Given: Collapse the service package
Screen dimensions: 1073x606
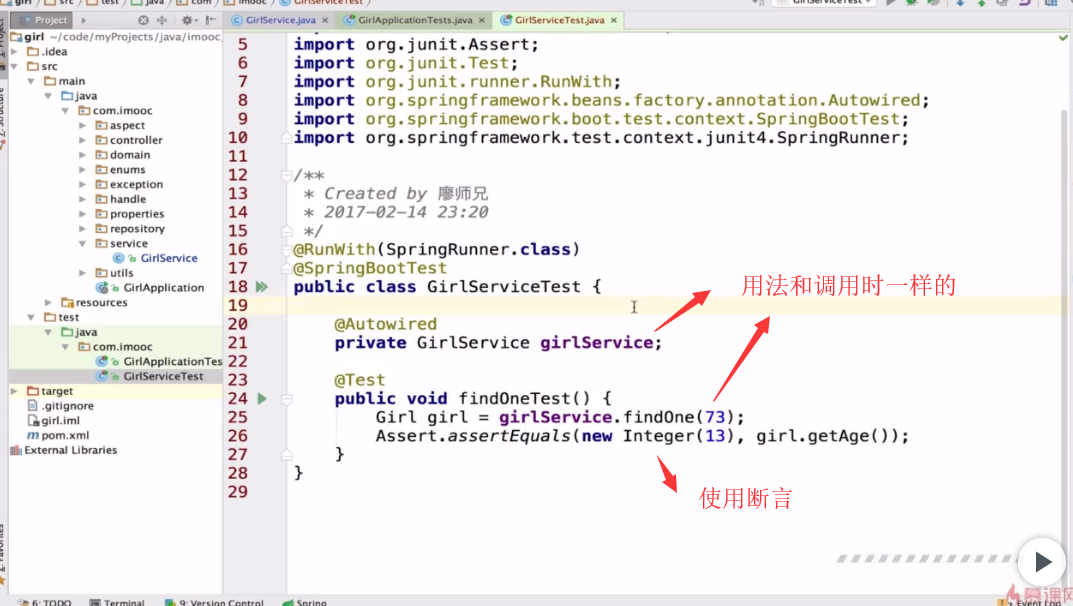Looking at the screenshot, I should click(x=83, y=243).
